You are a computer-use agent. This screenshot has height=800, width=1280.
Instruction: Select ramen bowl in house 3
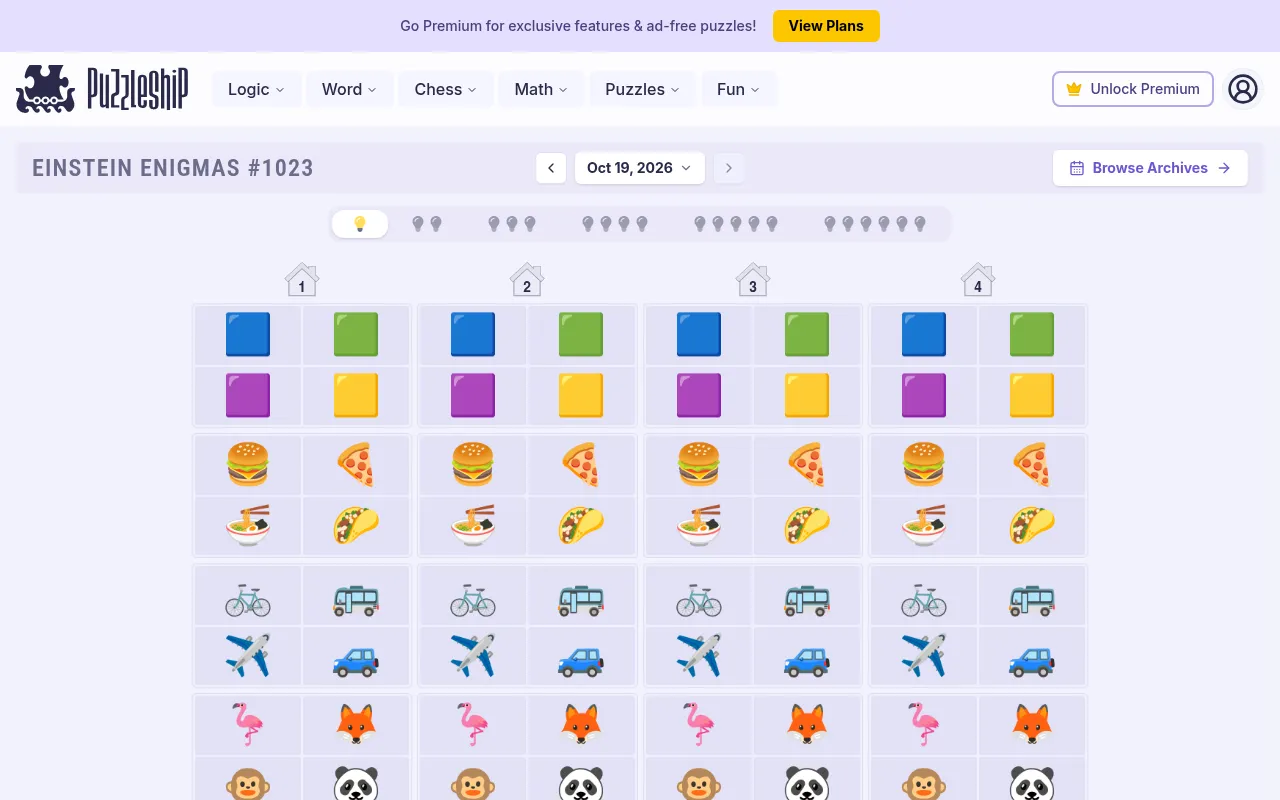click(699, 526)
